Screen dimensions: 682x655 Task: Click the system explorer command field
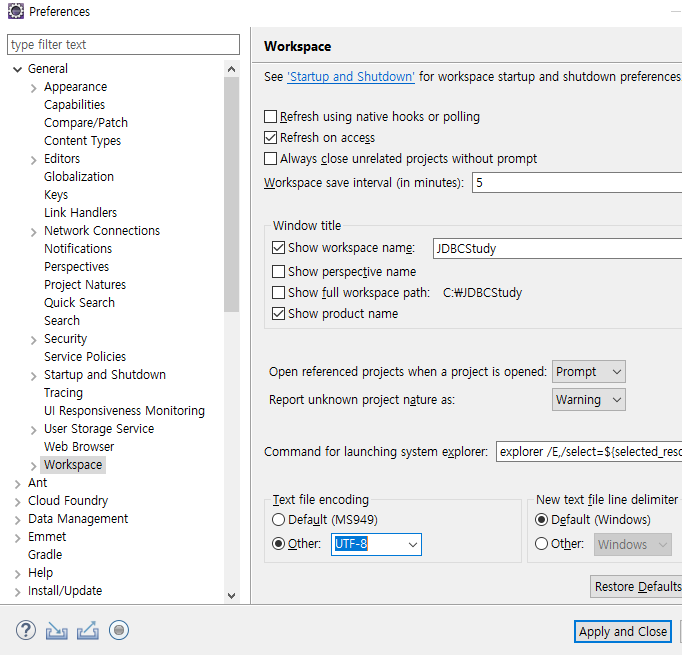pyautogui.click(x=589, y=451)
